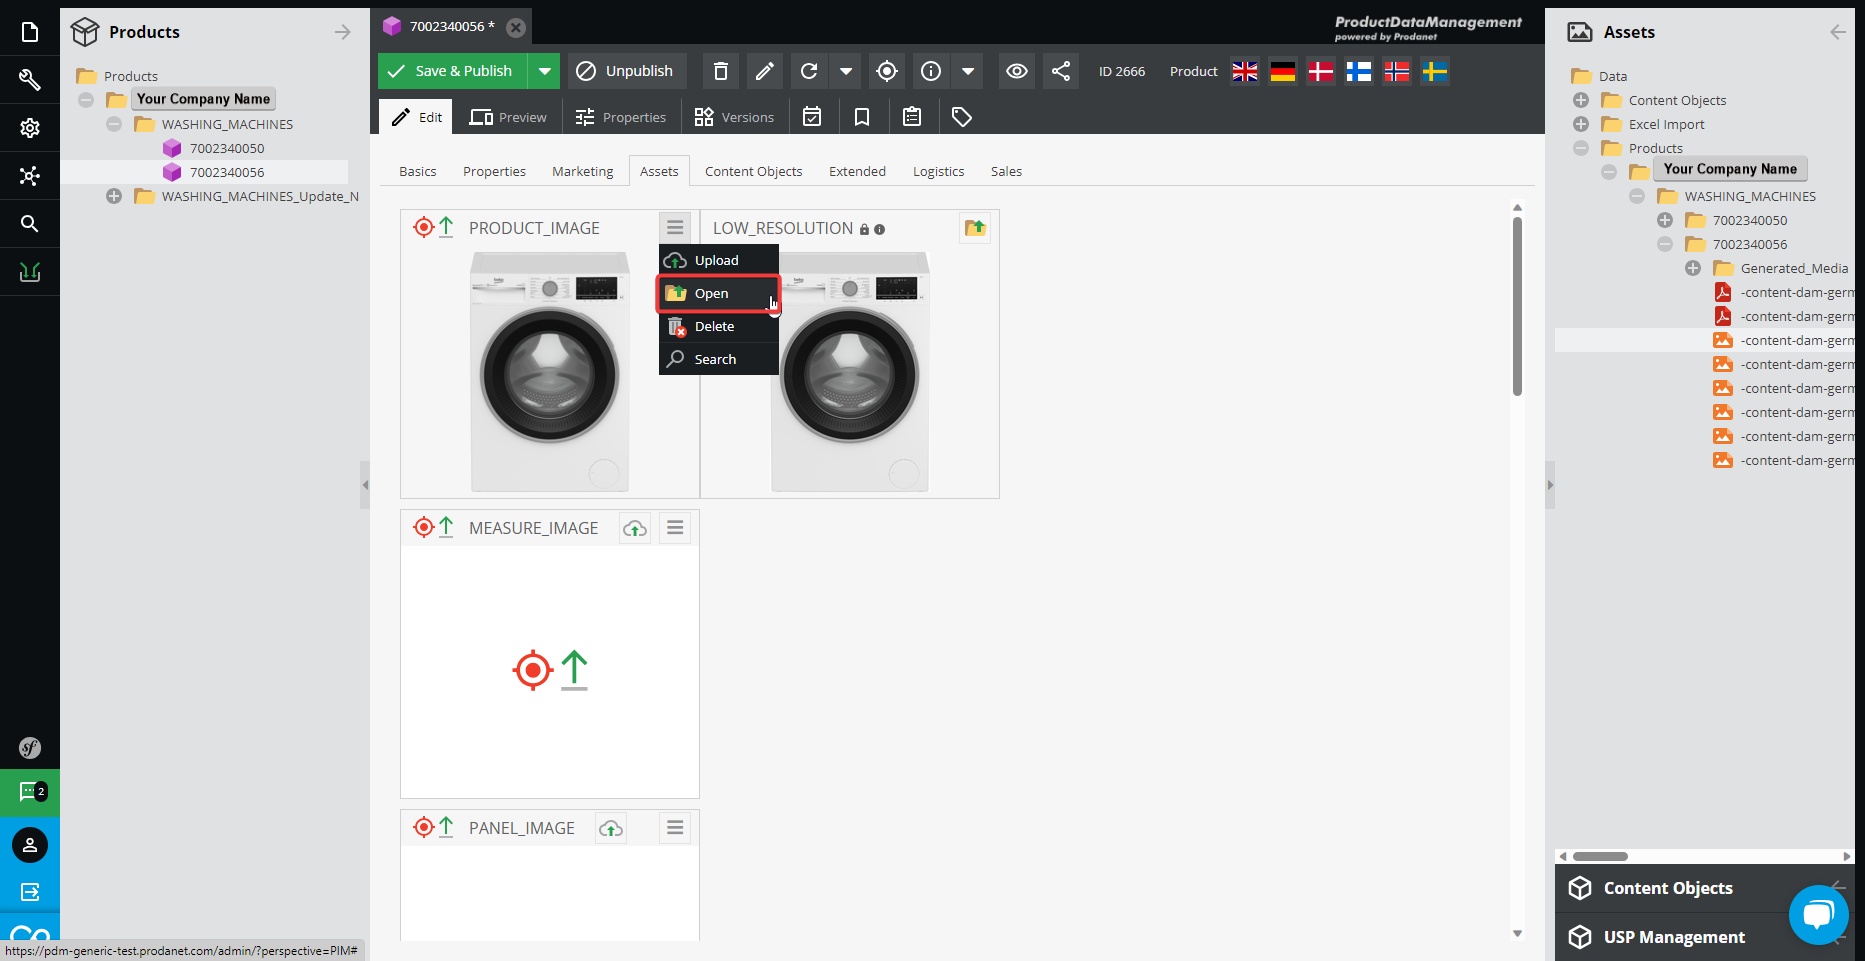Viewport: 1865px width, 961px height.
Task: Open hamburger menu of MEASURE_IMAGE
Action: (x=675, y=527)
